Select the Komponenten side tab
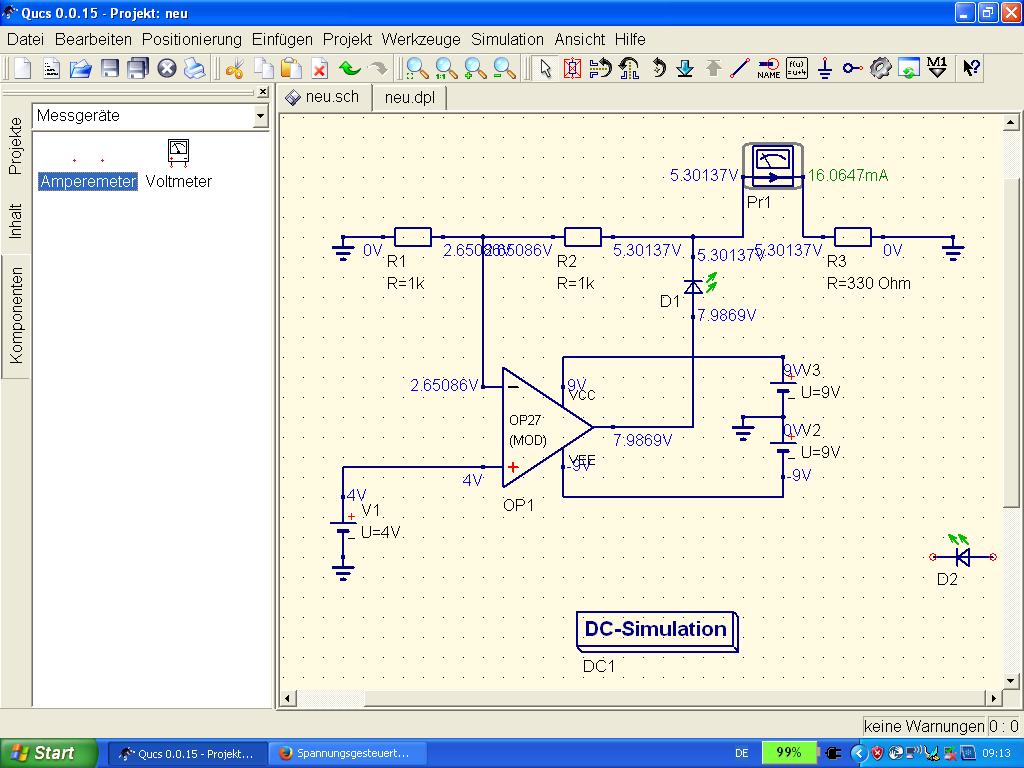1024x768 pixels. [x=16, y=315]
